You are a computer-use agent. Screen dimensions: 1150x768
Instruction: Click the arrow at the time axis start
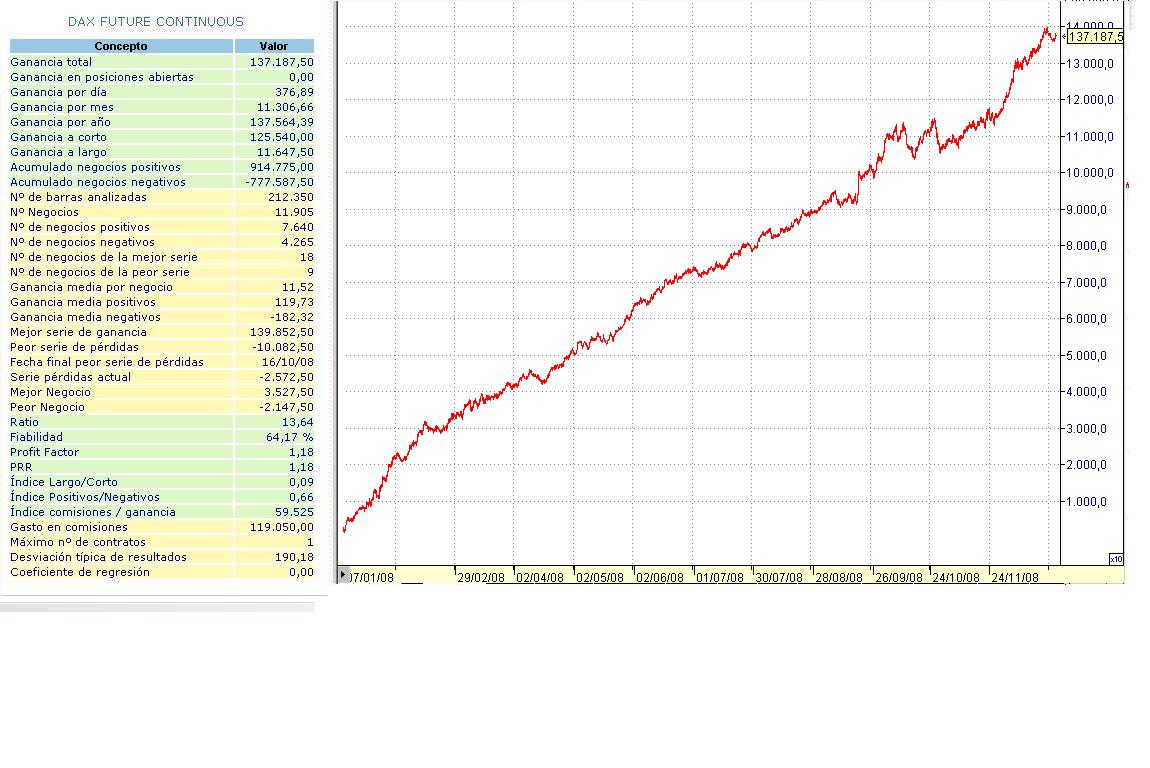[343, 574]
